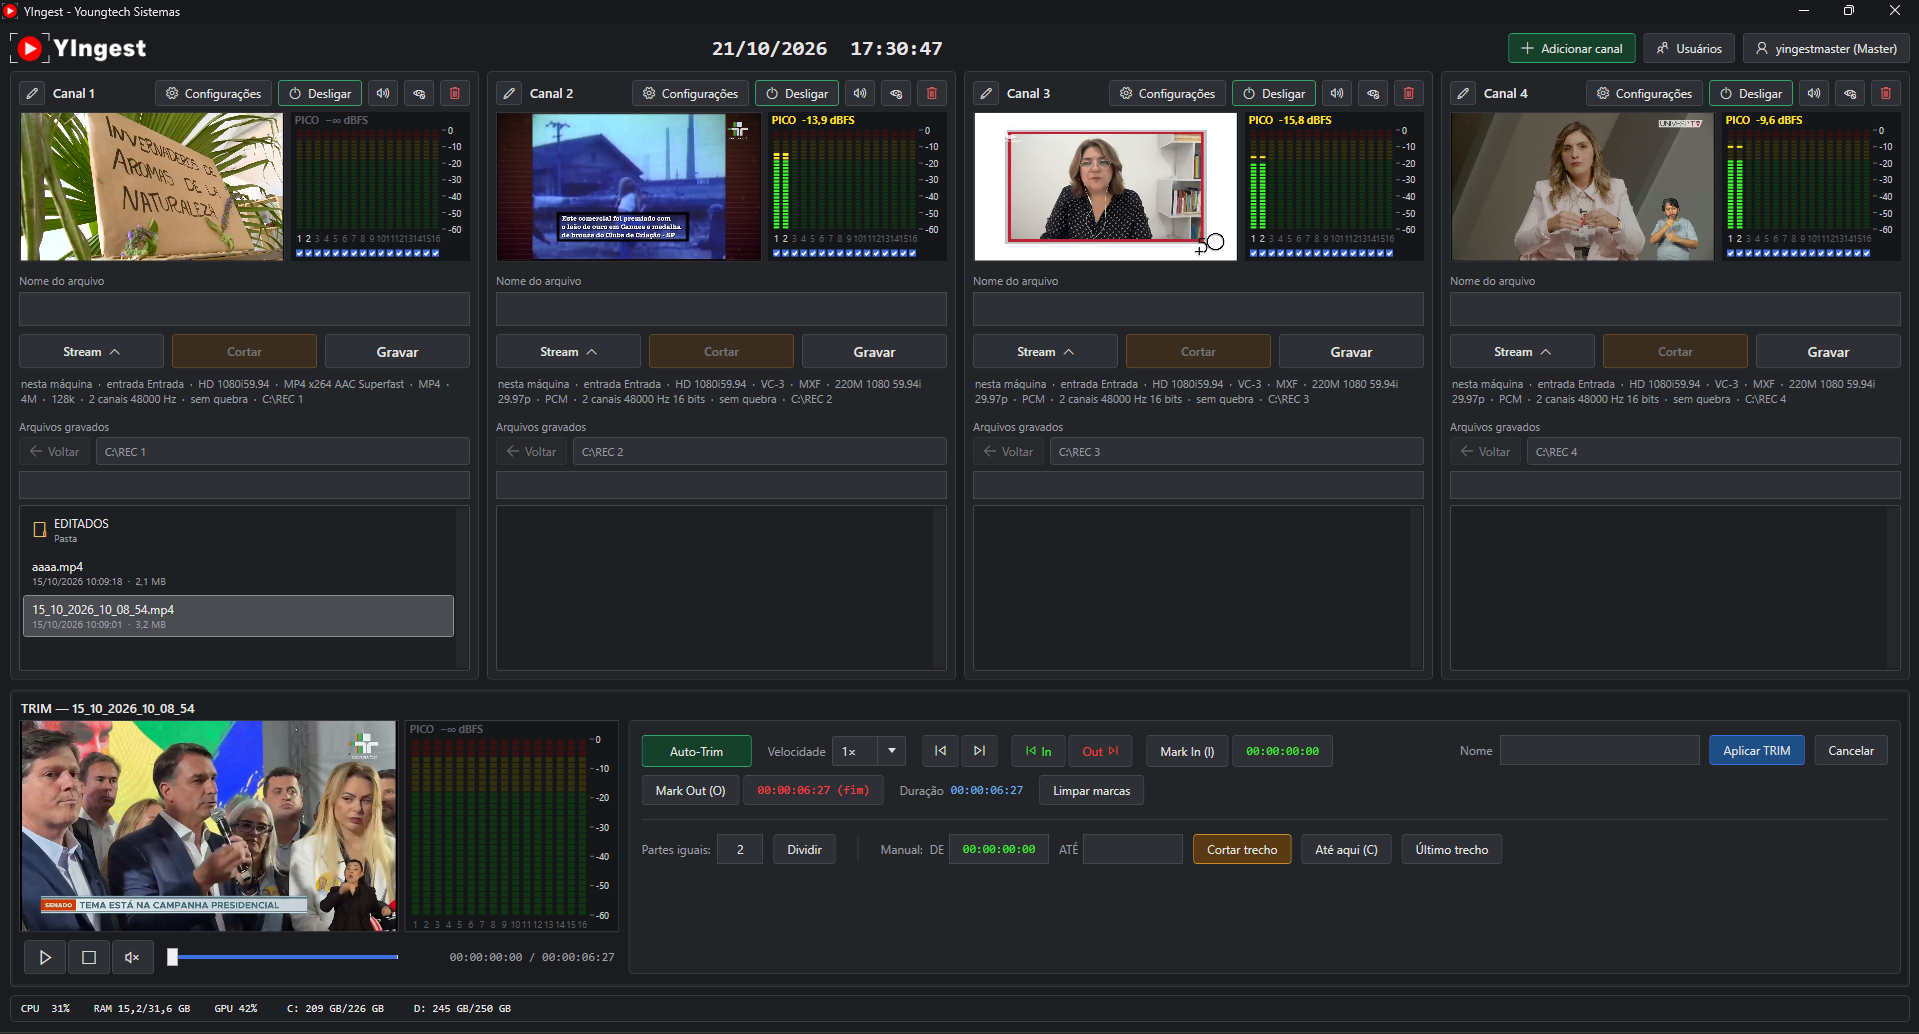1919x1034 pixels.
Task: Expand the Stream dropdown on Canal 2
Action: [569, 352]
